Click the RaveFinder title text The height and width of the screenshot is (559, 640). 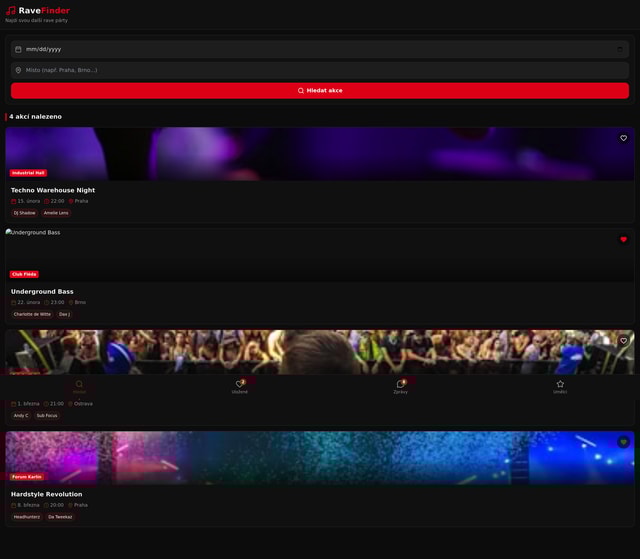44,11
